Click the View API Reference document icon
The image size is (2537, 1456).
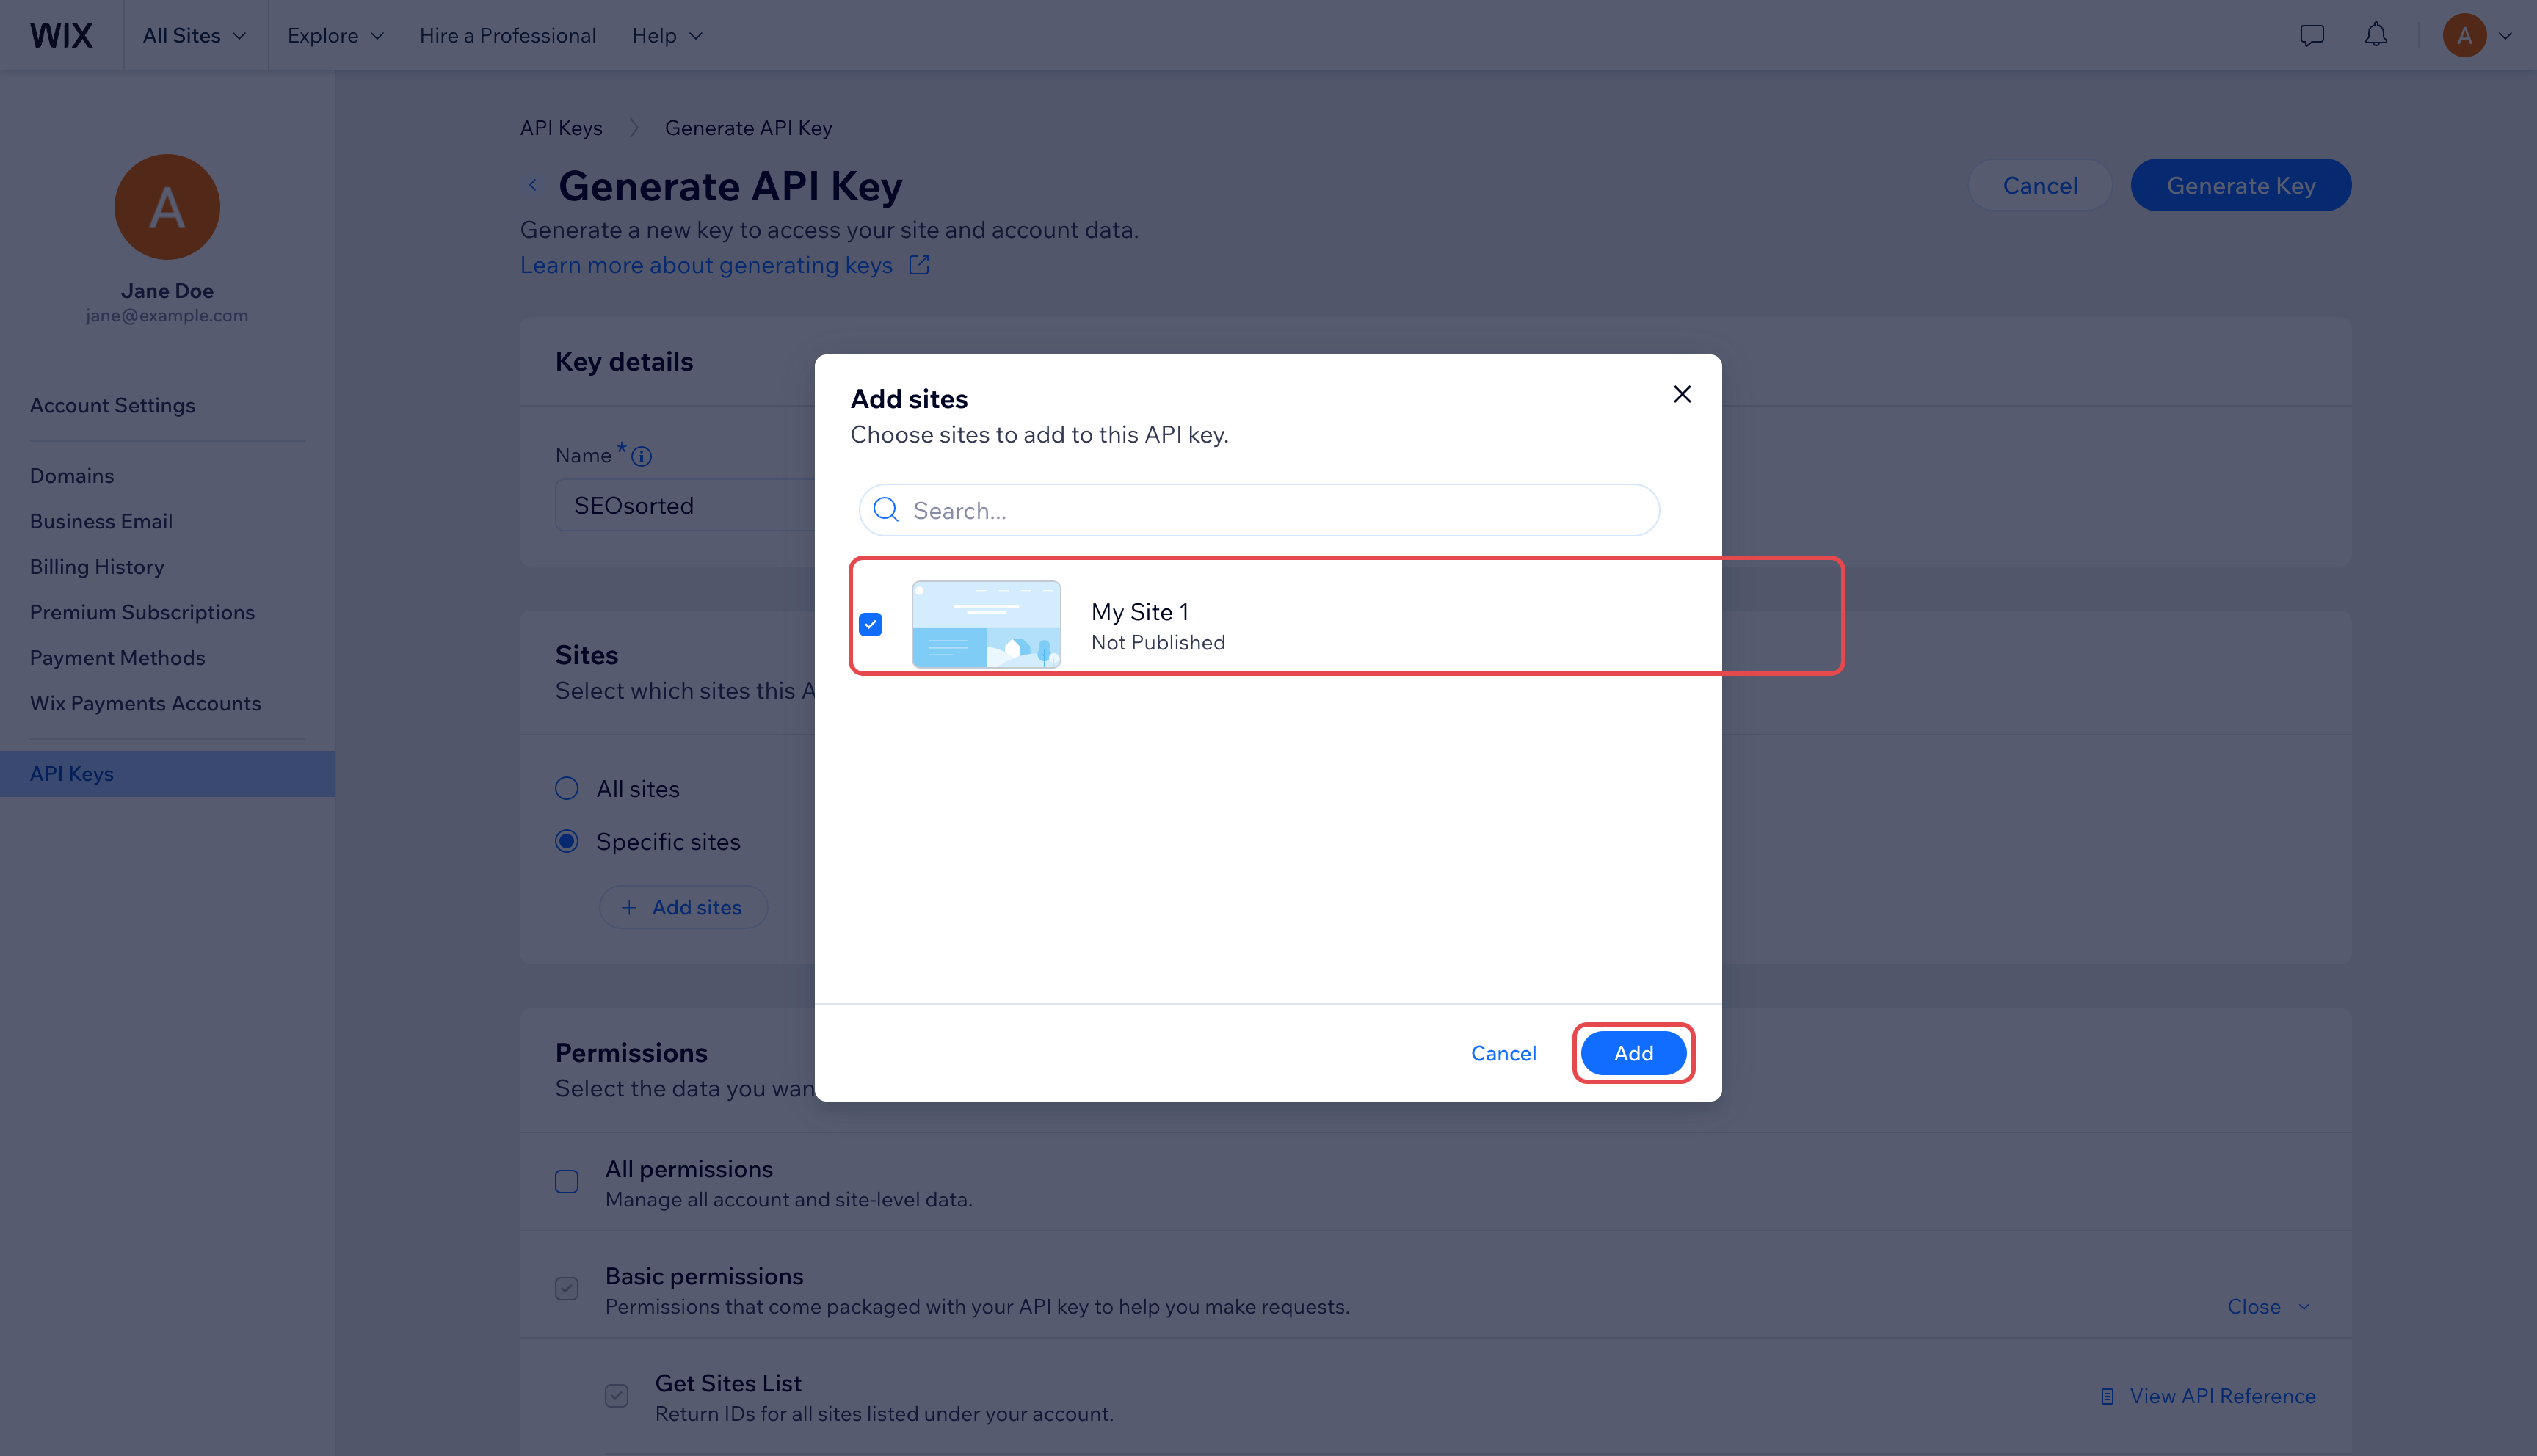pyautogui.click(x=2107, y=1396)
